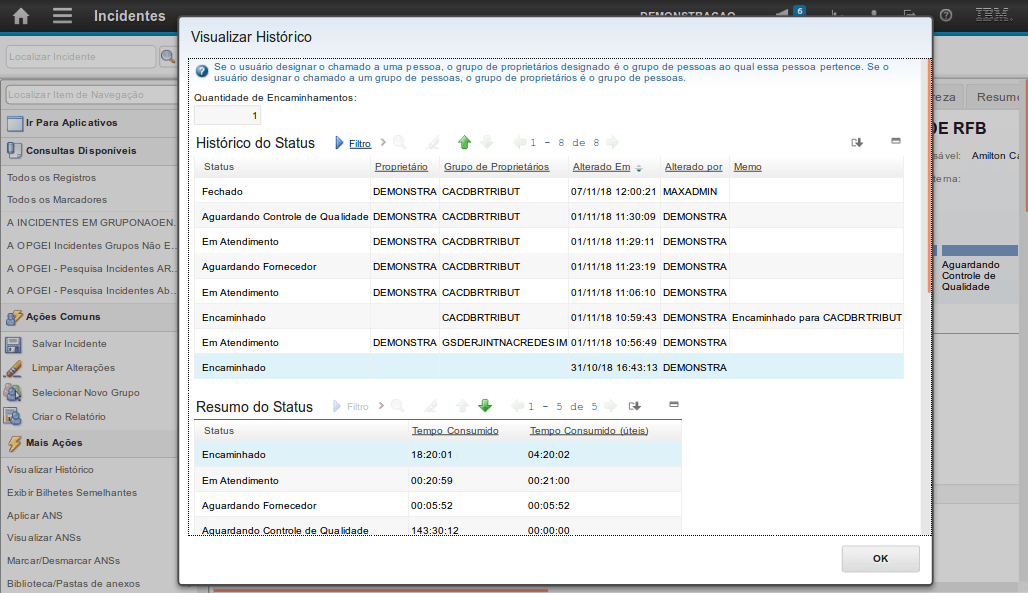Sort history by Alterado Em column
This screenshot has width=1028, height=593.
(601, 167)
